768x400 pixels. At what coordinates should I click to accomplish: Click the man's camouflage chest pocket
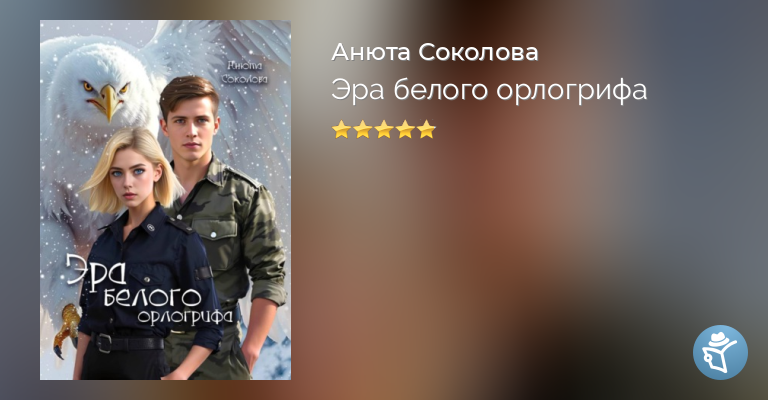tap(213, 237)
